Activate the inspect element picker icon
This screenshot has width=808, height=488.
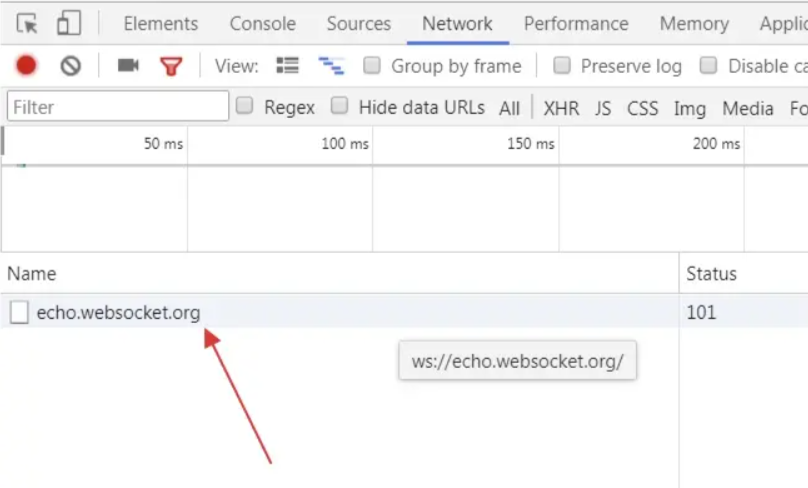click(x=27, y=24)
